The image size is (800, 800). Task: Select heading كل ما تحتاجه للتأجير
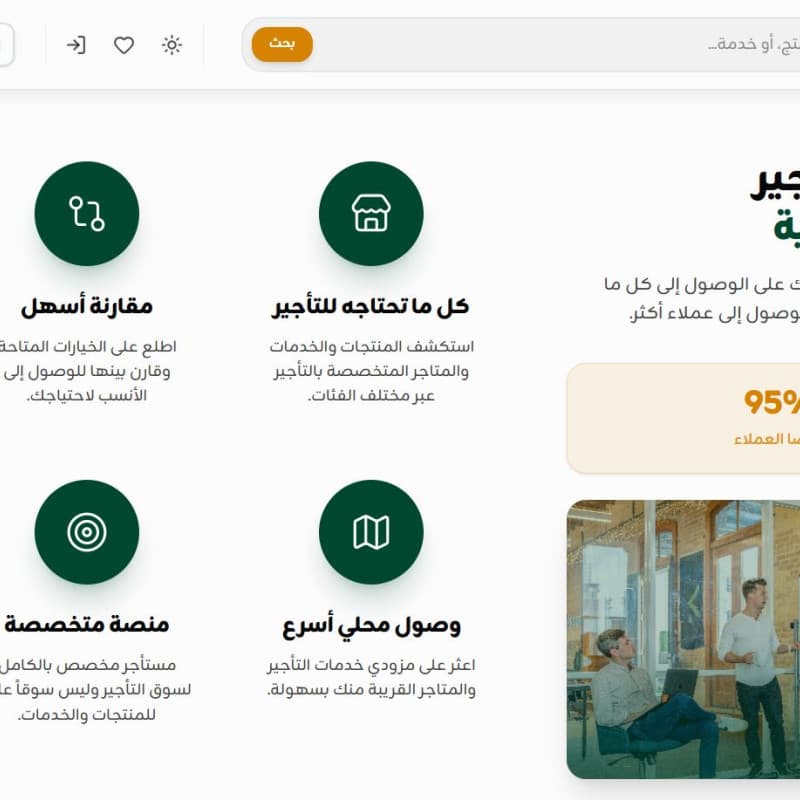(x=370, y=306)
